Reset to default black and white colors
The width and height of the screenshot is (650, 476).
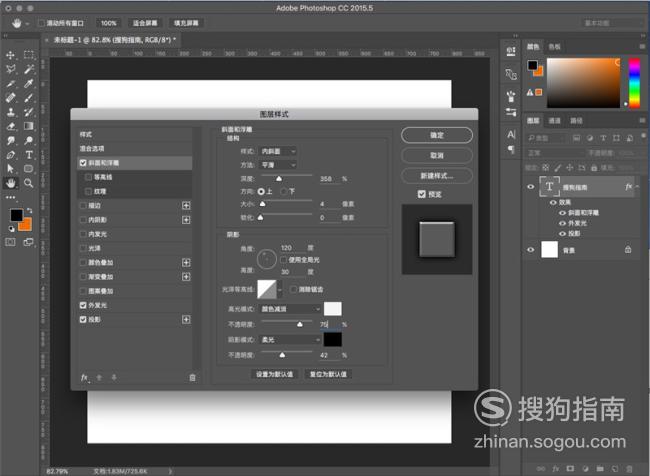coord(12,228)
